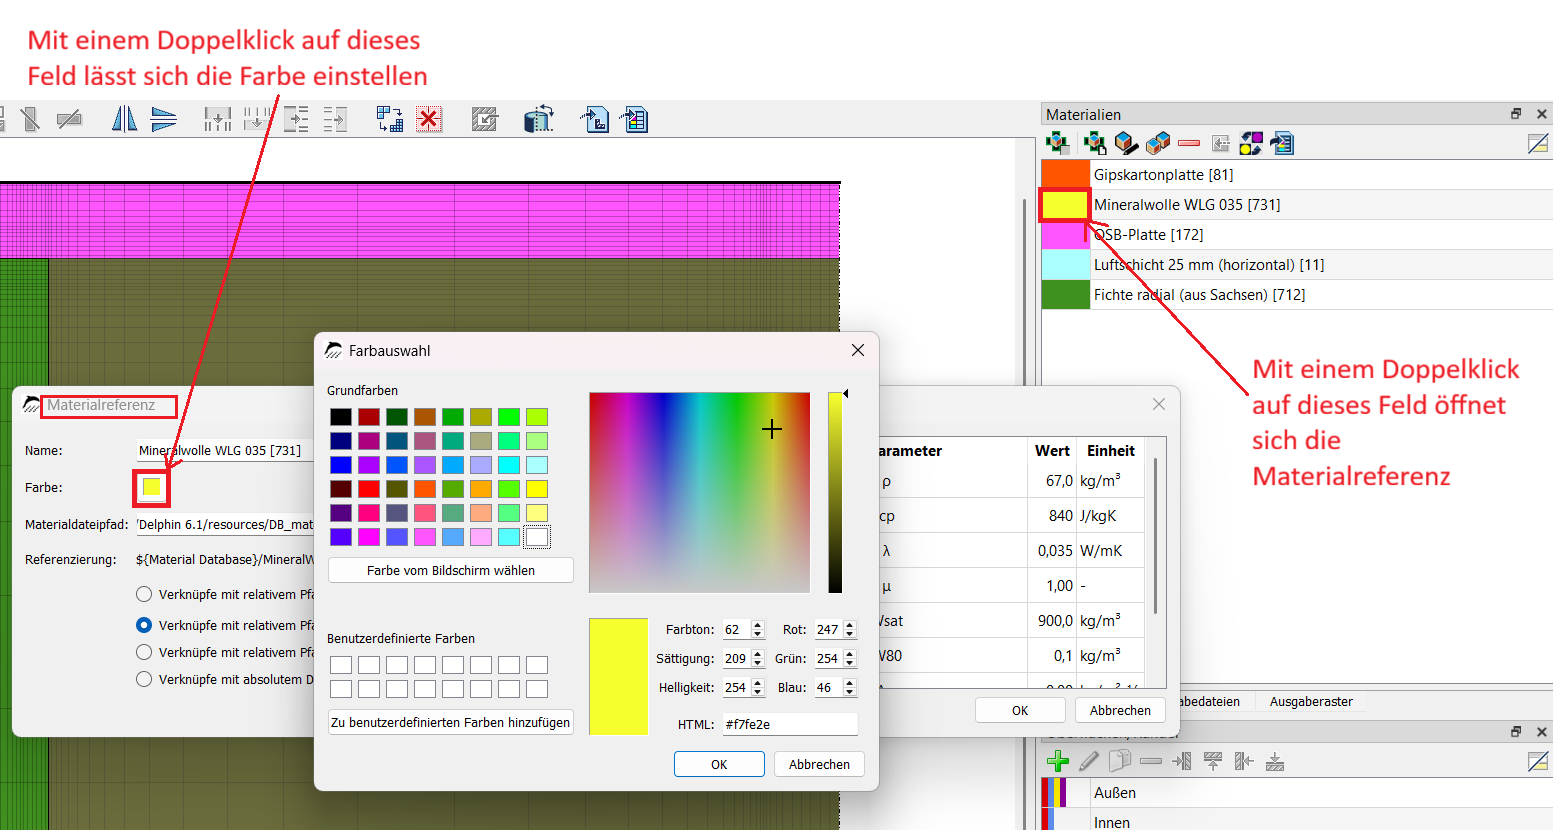Click the yellow Farbe swatch in Materialreferenz
The width and height of the screenshot is (1553, 830).
(151, 487)
